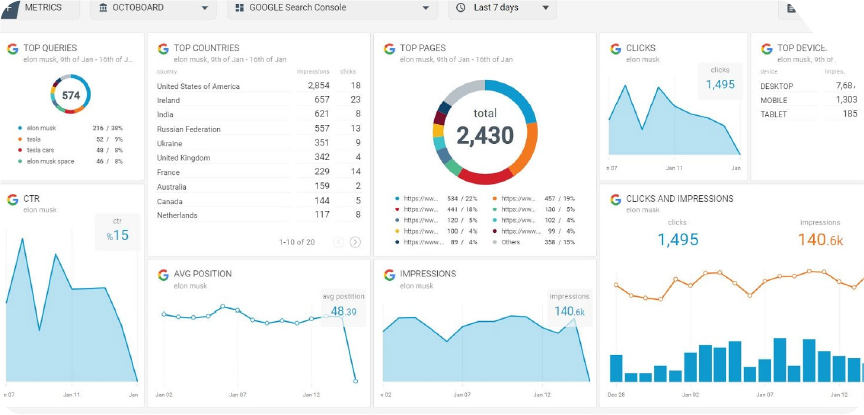Click the orange dot beside tesla query
Image resolution: width=864 pixels, height=415 pixels.
point(20,139)
